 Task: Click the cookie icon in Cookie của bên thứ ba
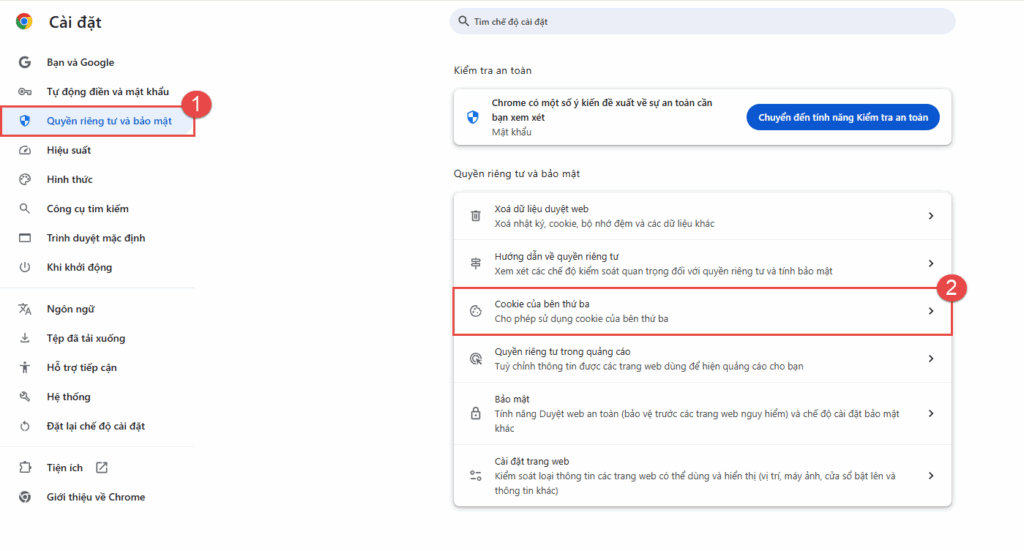(476, 311)
